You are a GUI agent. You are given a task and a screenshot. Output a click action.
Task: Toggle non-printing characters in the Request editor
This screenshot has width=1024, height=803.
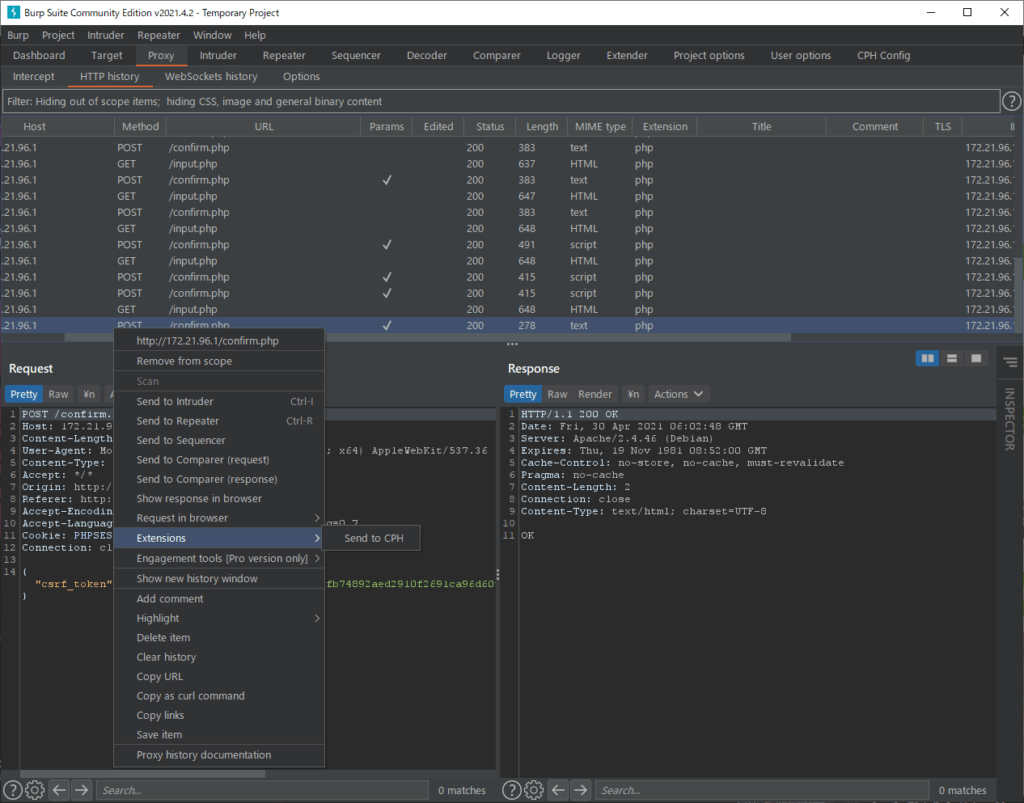coord(88,394)
